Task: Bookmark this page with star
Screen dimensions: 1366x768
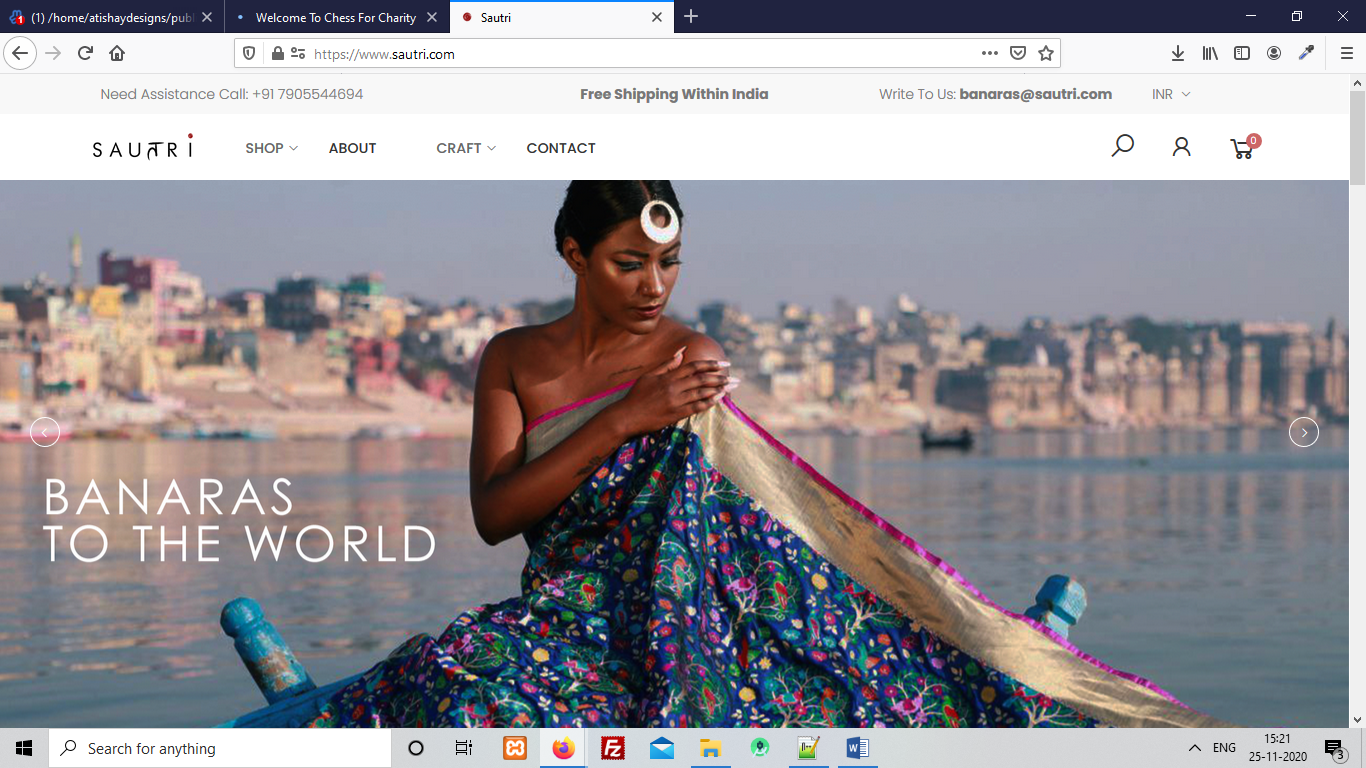Action: (x=1046, y=53)
